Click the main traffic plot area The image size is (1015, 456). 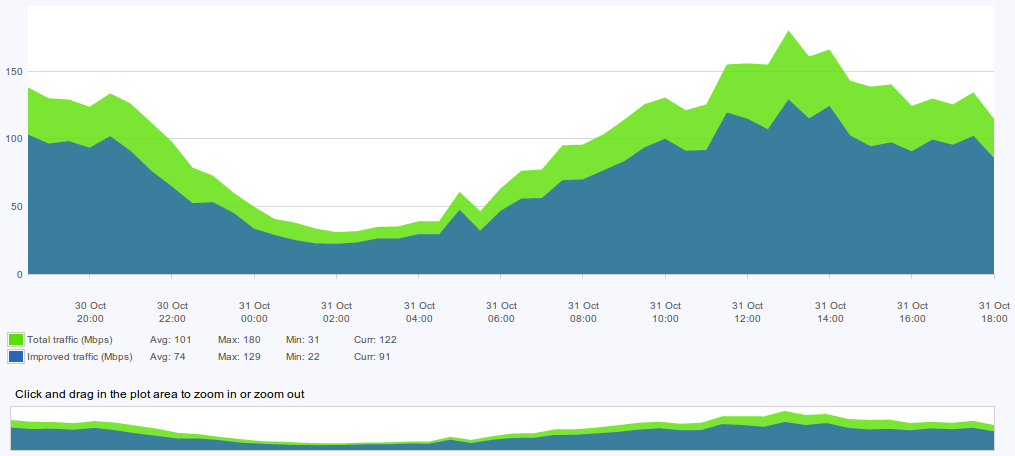pyautogui.click(x=511, y=141)
